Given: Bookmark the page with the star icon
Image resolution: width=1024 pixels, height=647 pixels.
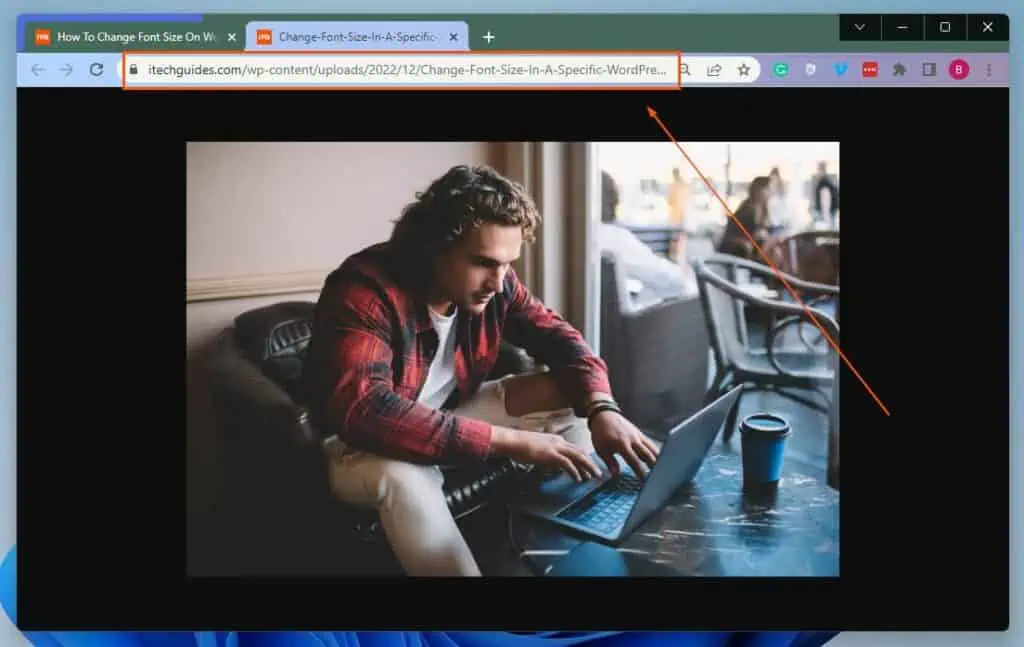Looking at the screenshot, I should pyautogui.click(x=742, y=70).
